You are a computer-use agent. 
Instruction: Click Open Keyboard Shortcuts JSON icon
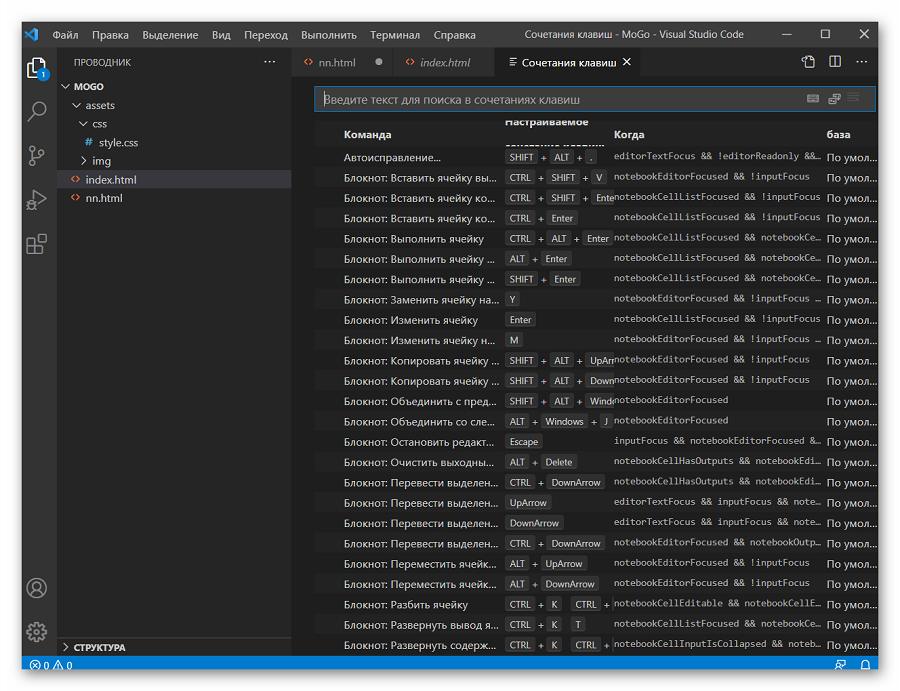point(808,61)
